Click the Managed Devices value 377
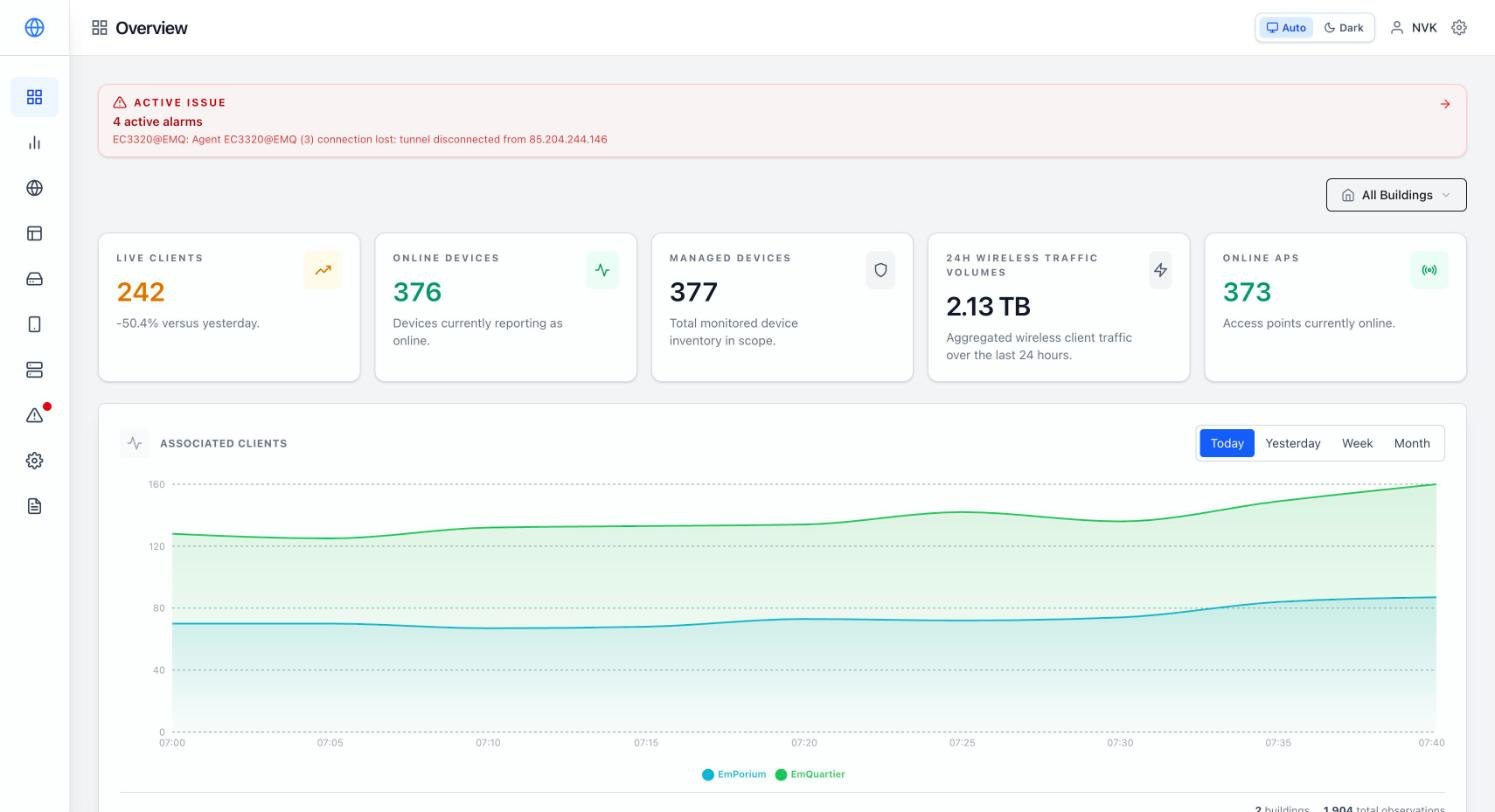Image resolution: width=1495 pixels, height=812 pixels. (694, 292)
